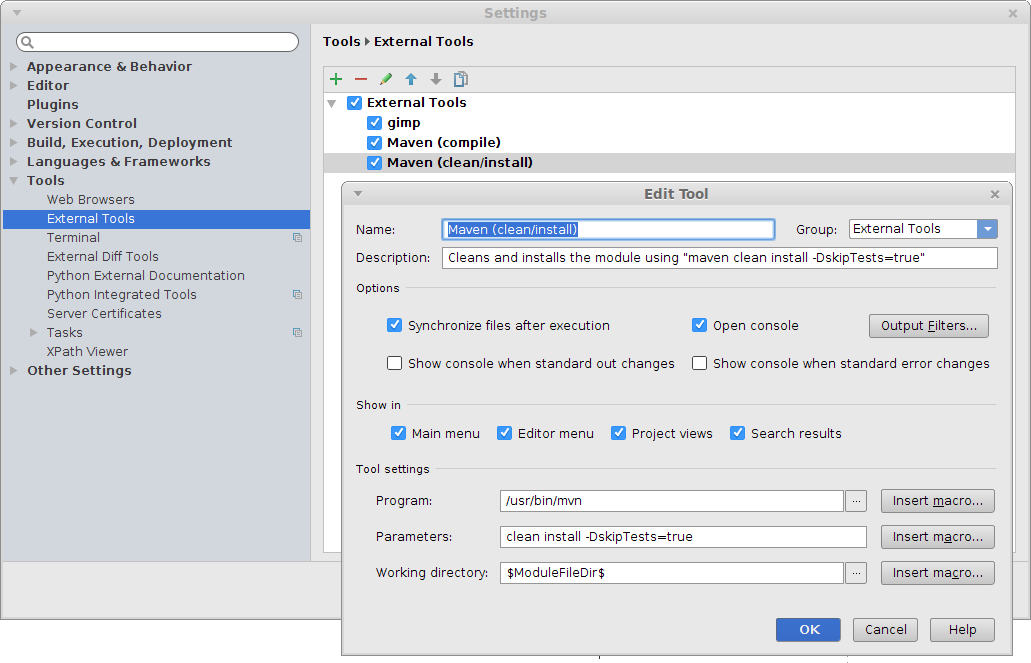
Task: Select Terminal in the settings sidebar
Action: 73,238
